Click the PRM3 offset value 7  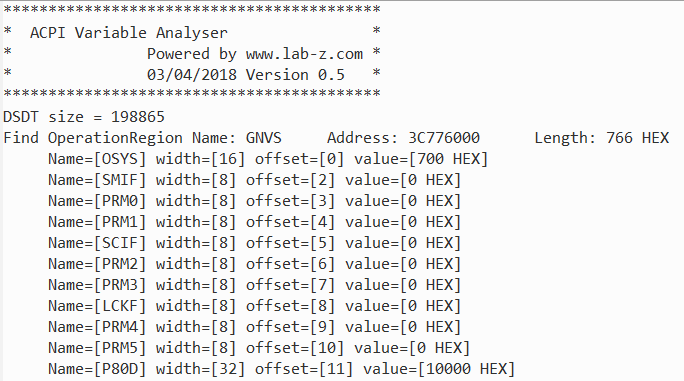[x=322, y=285]
